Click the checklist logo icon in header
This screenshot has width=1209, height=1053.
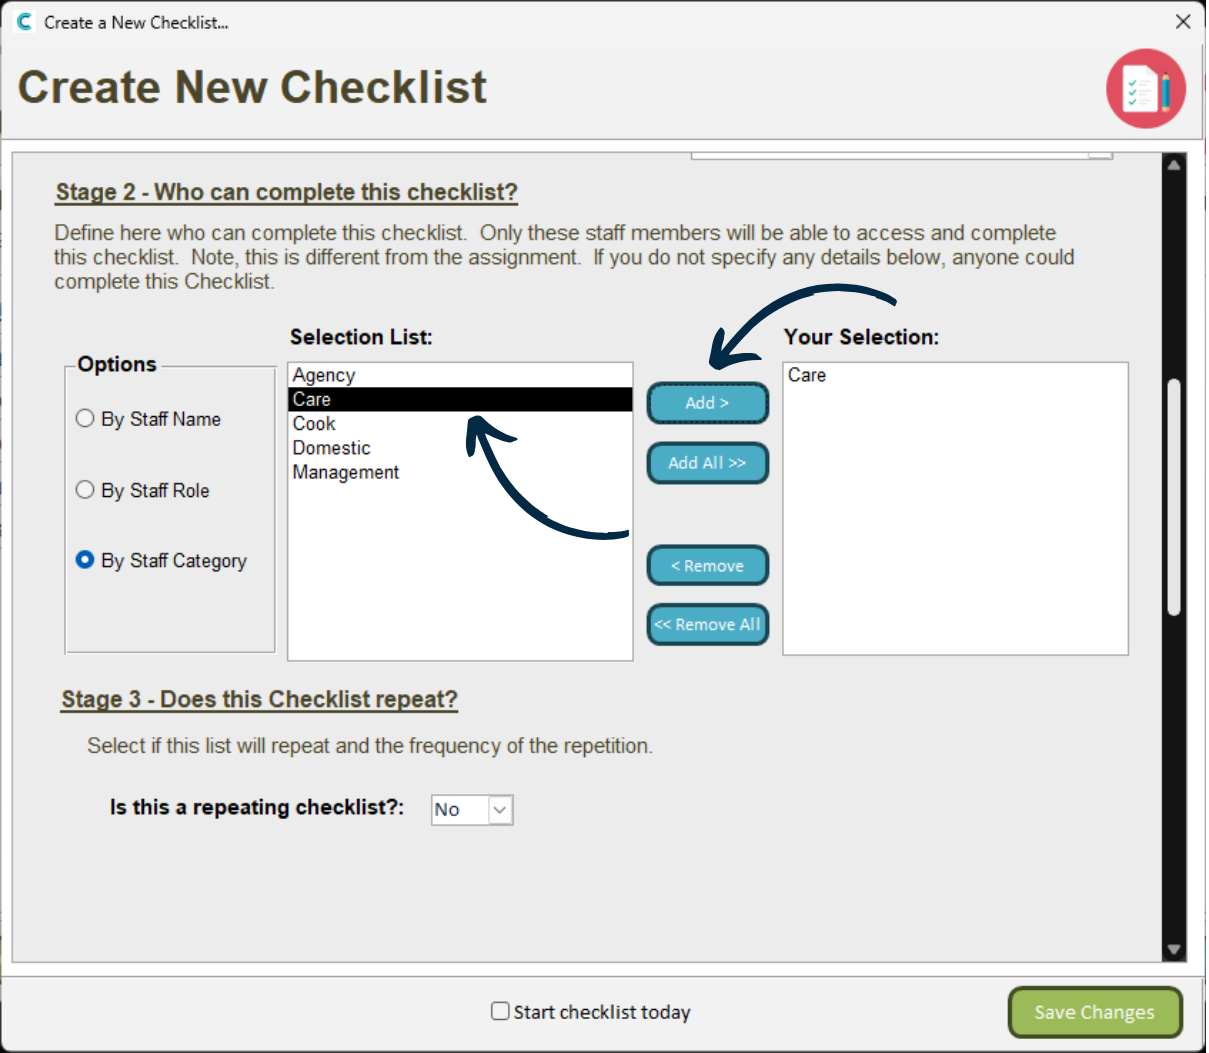[x=1145, y=89]
